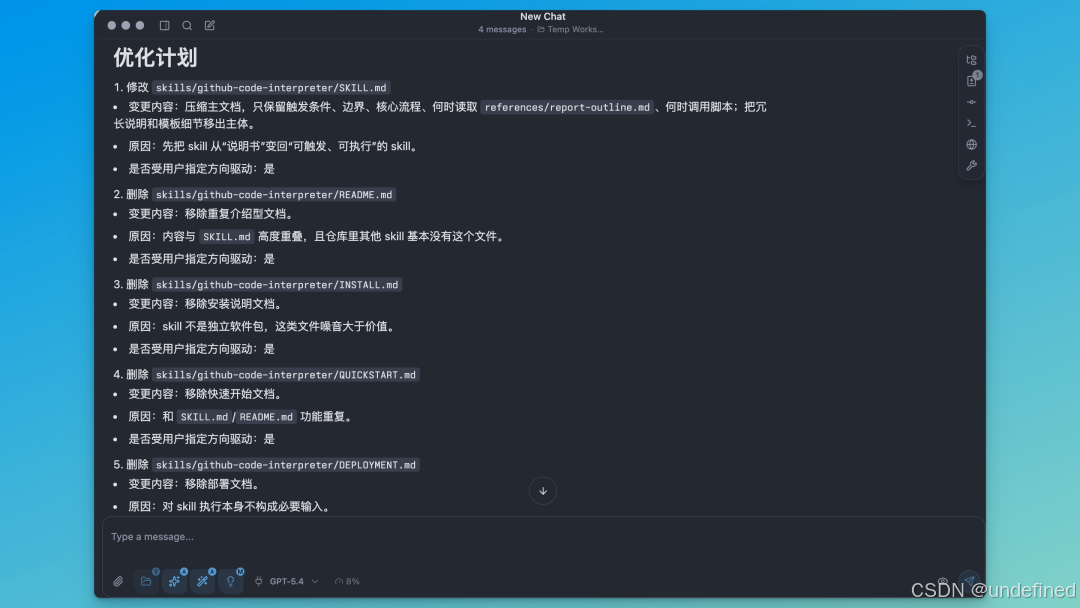1080x608 pixels.
Task: Click line 原因：skill 不是独立软件包
Action: (263, 326)
